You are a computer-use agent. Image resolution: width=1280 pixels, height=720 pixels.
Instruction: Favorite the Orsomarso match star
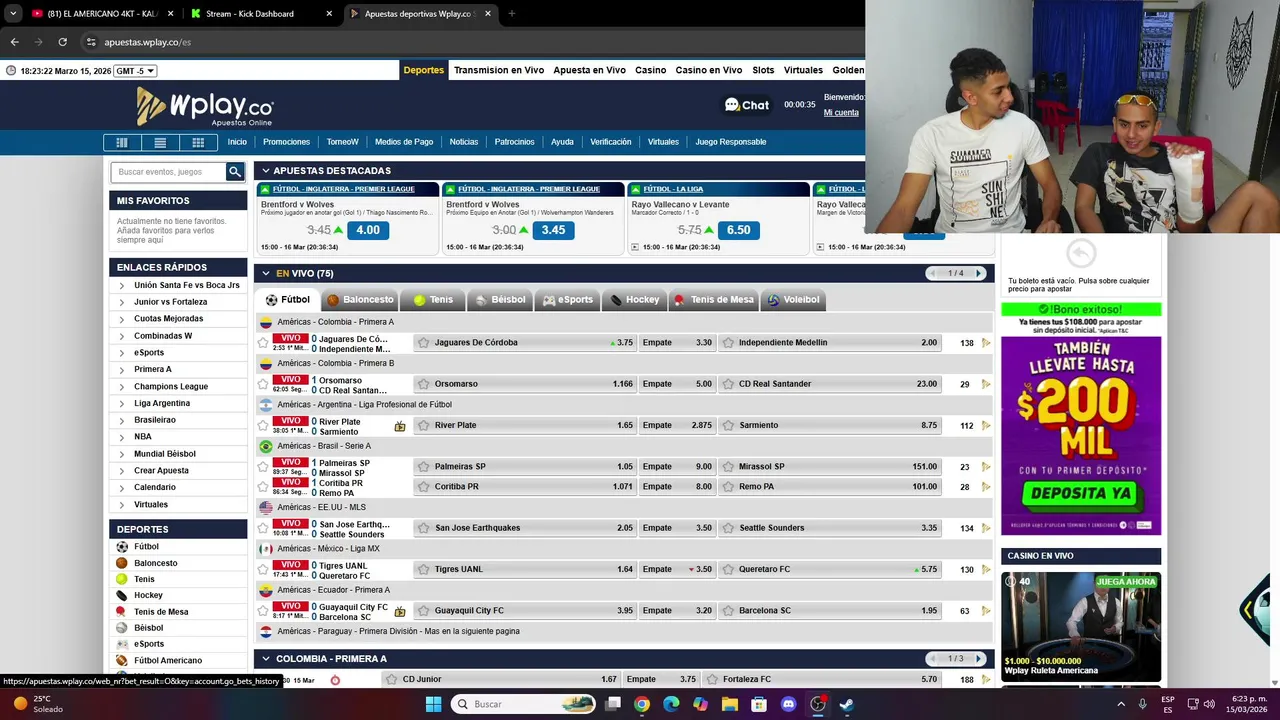(x=263, y=384)
